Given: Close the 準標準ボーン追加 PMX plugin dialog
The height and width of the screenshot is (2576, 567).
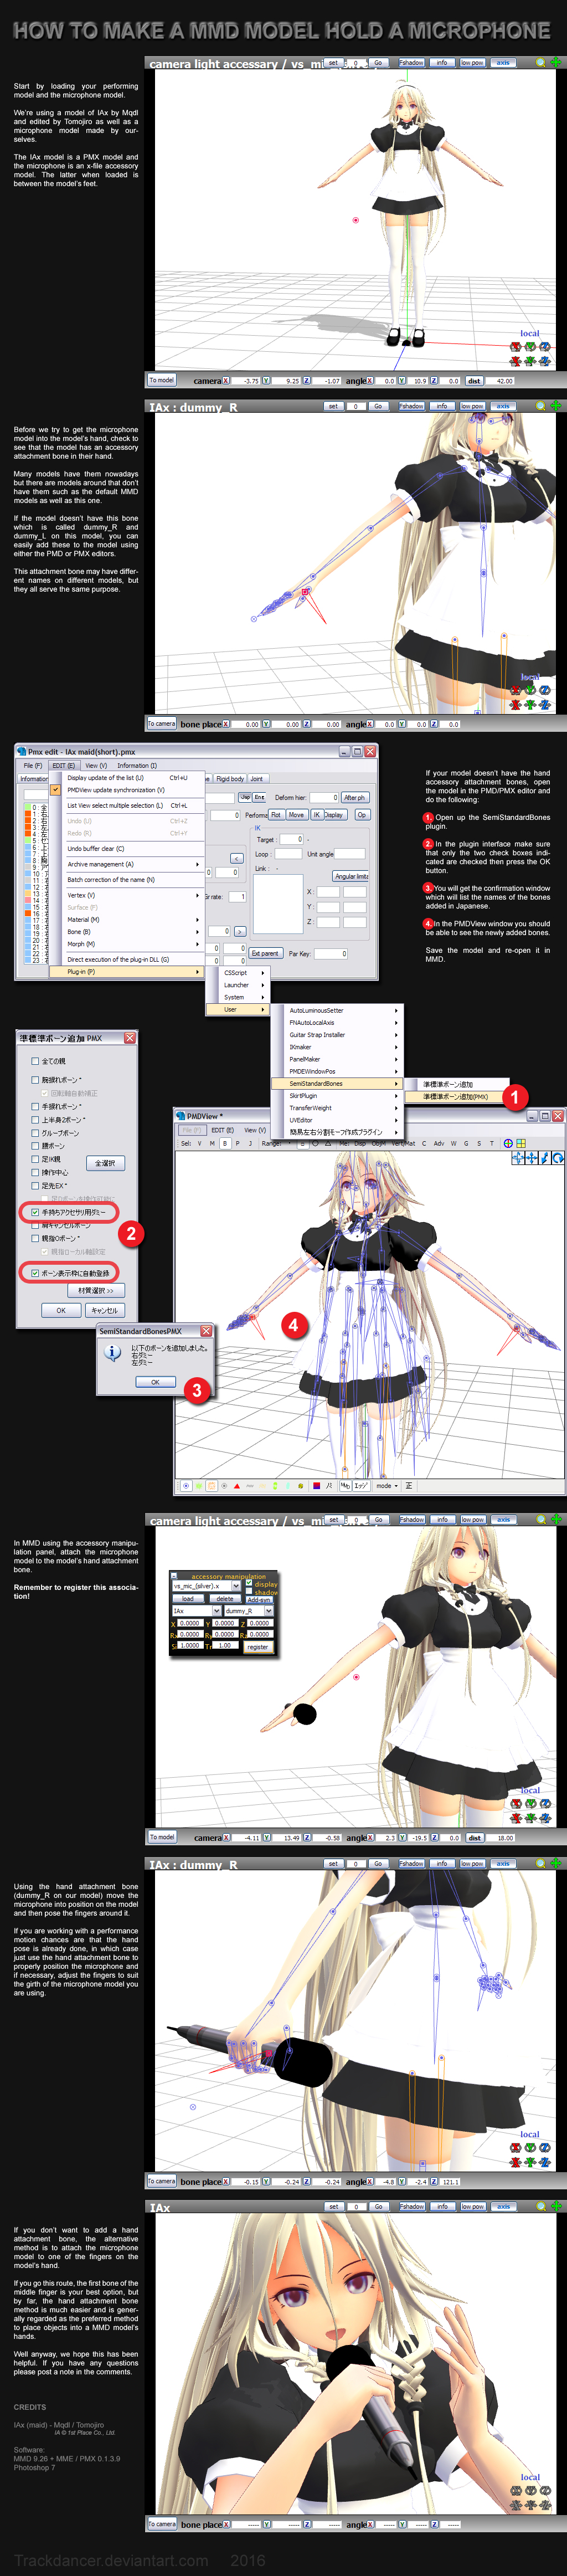Looking at the screenshot, I should [129, 1038].
